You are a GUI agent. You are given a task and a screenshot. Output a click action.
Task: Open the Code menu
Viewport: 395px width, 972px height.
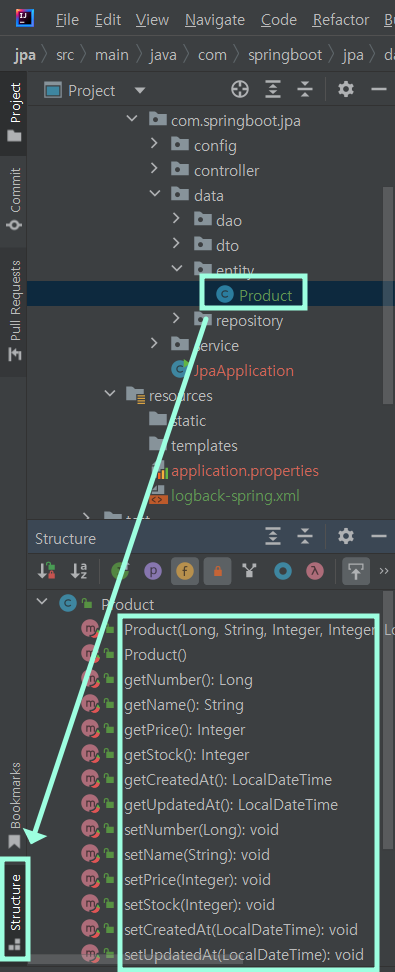[x=278, y=20]
